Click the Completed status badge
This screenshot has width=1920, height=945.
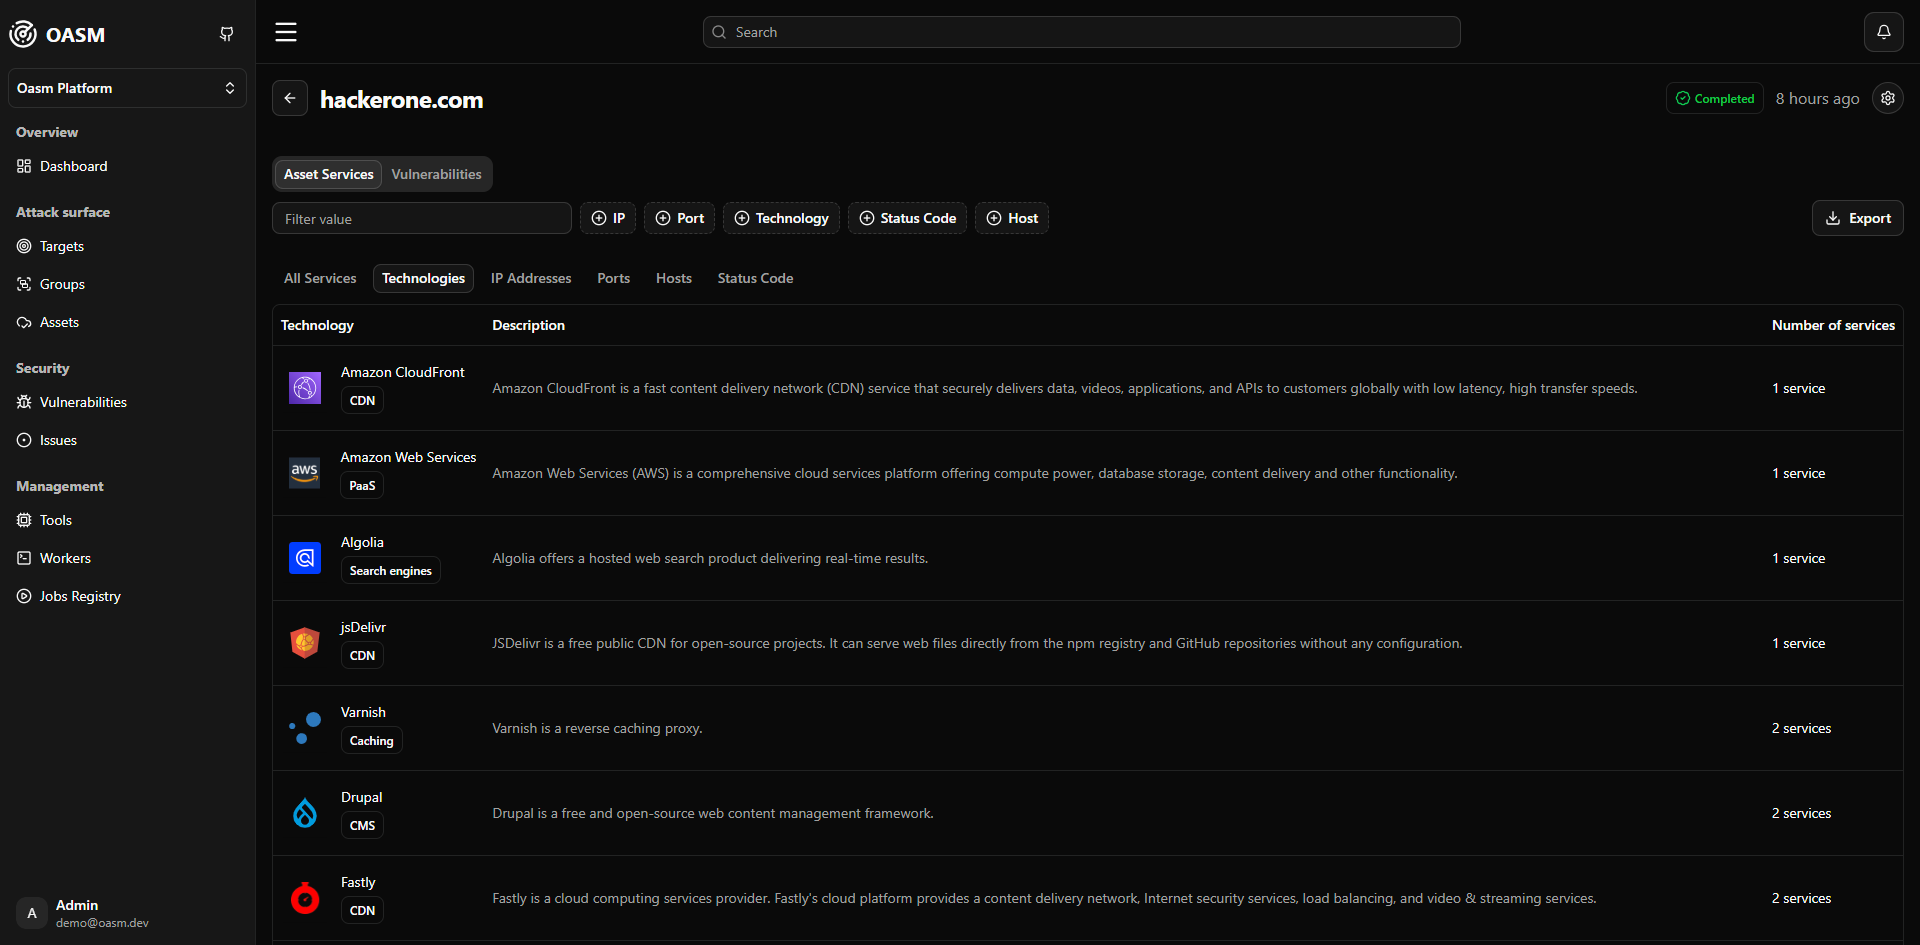point(1715,98)
